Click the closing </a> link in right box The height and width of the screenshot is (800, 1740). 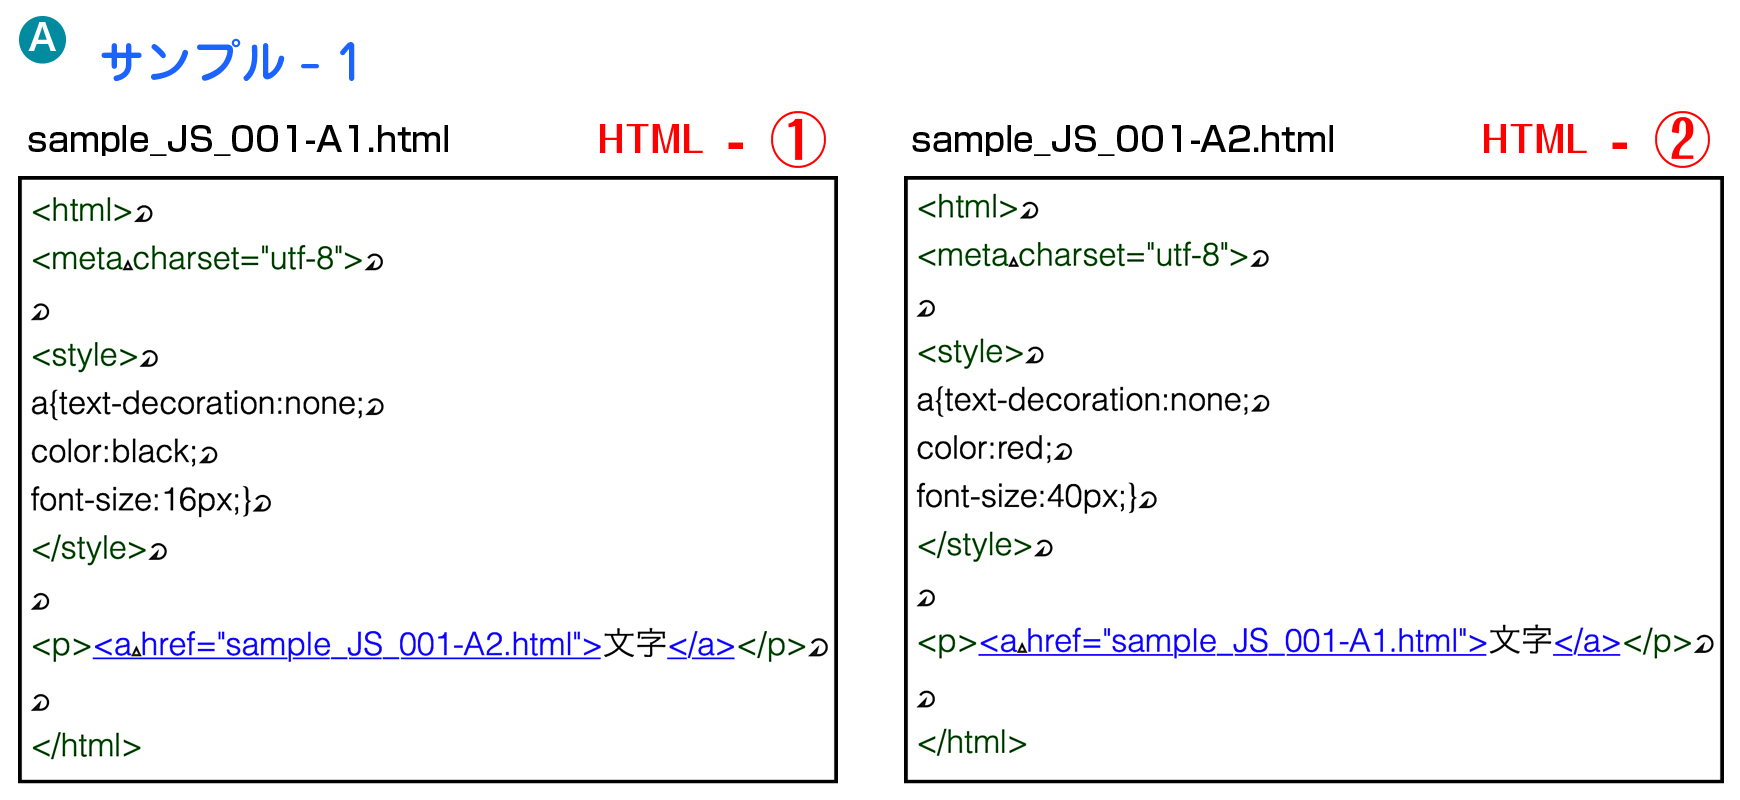click(1587, 642)
